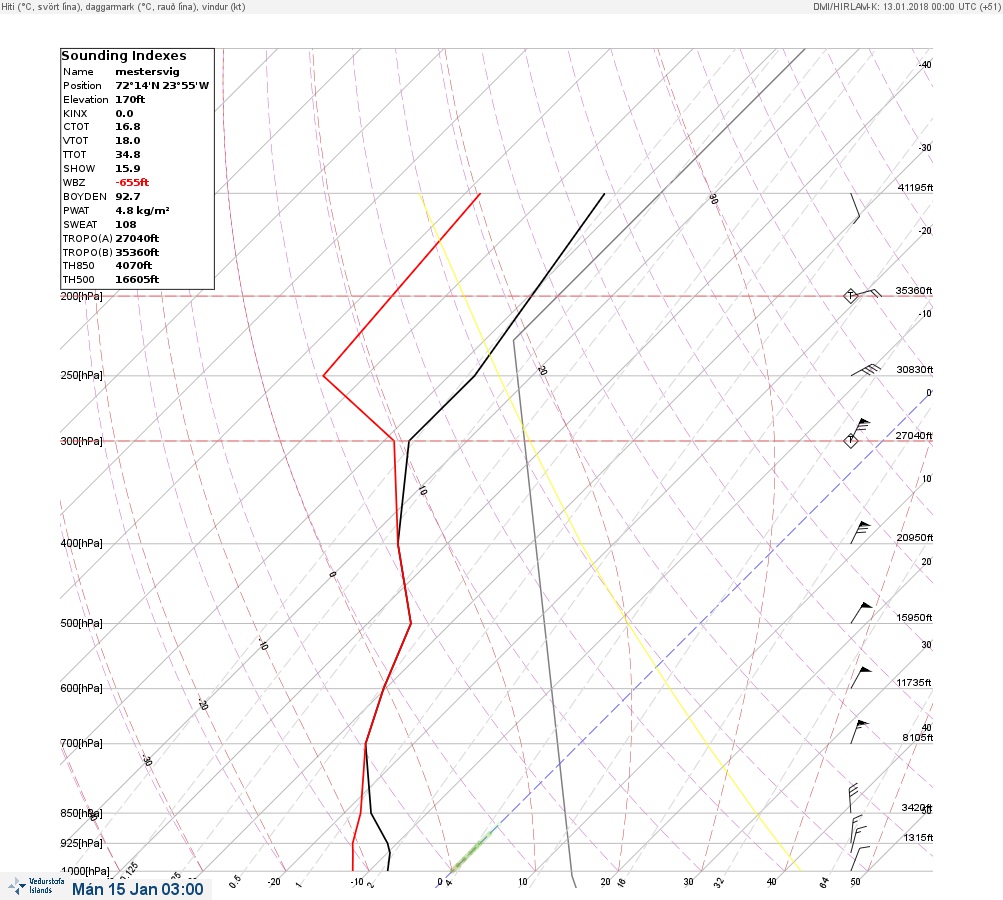Click the 'Sounding Indexes' heading

(x=124, y=56)
